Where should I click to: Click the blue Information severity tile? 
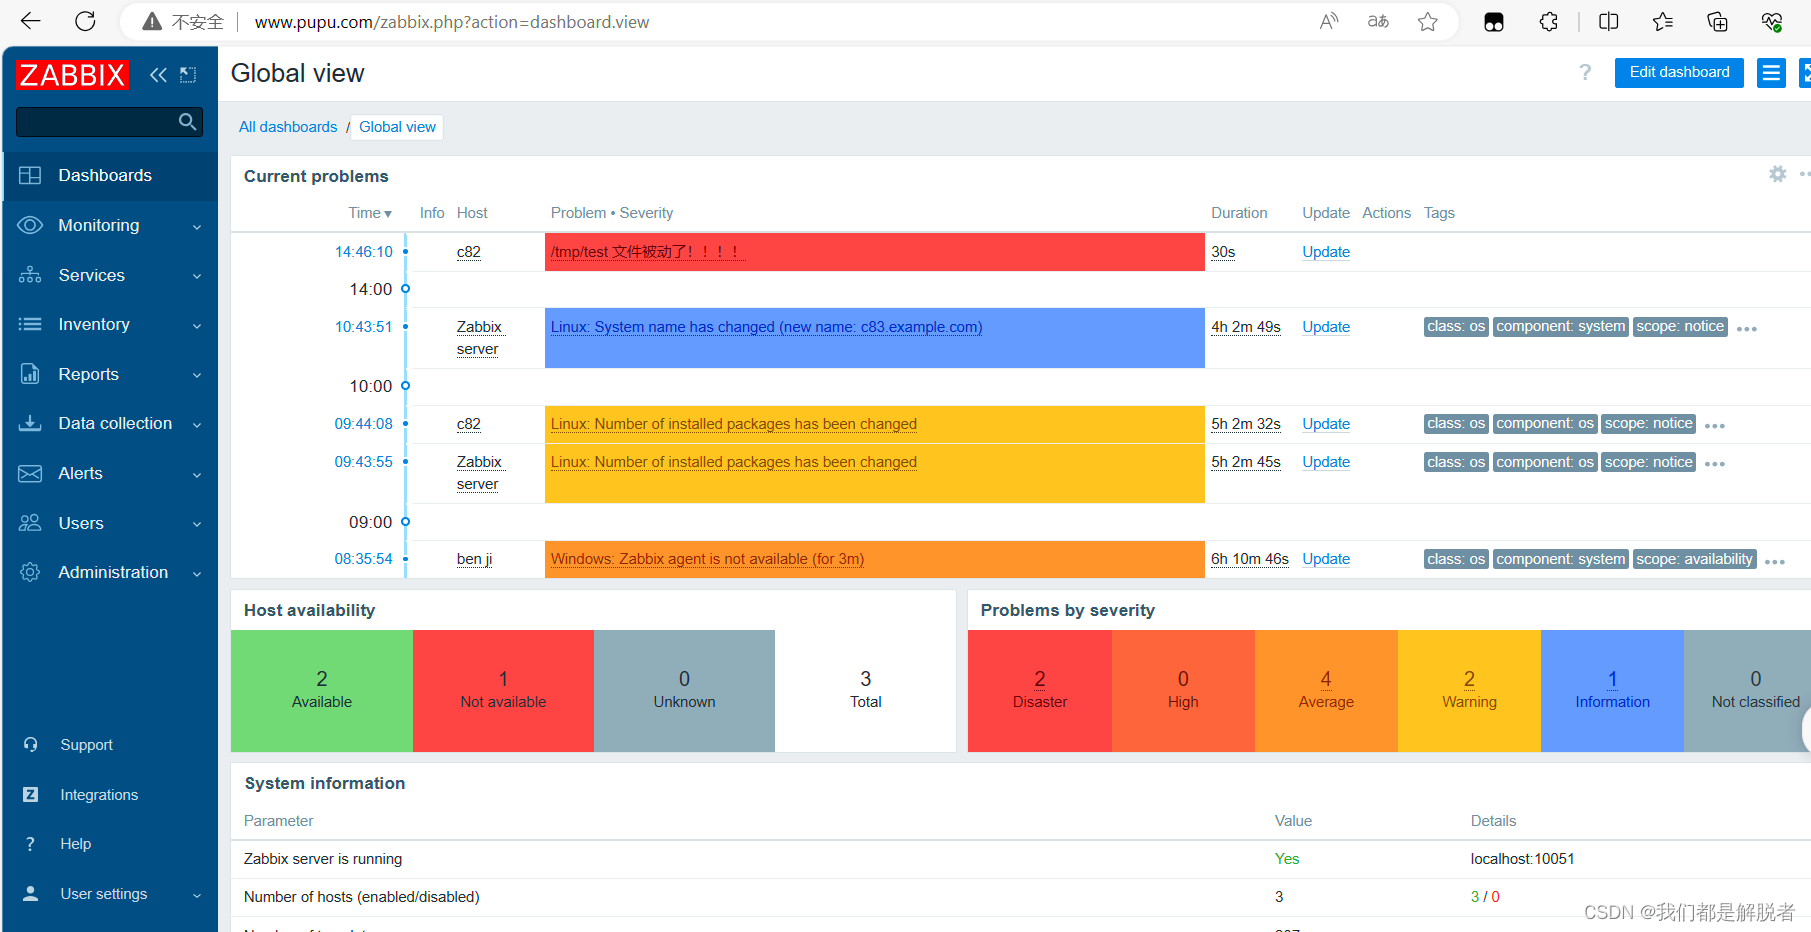pos(1612,690)
